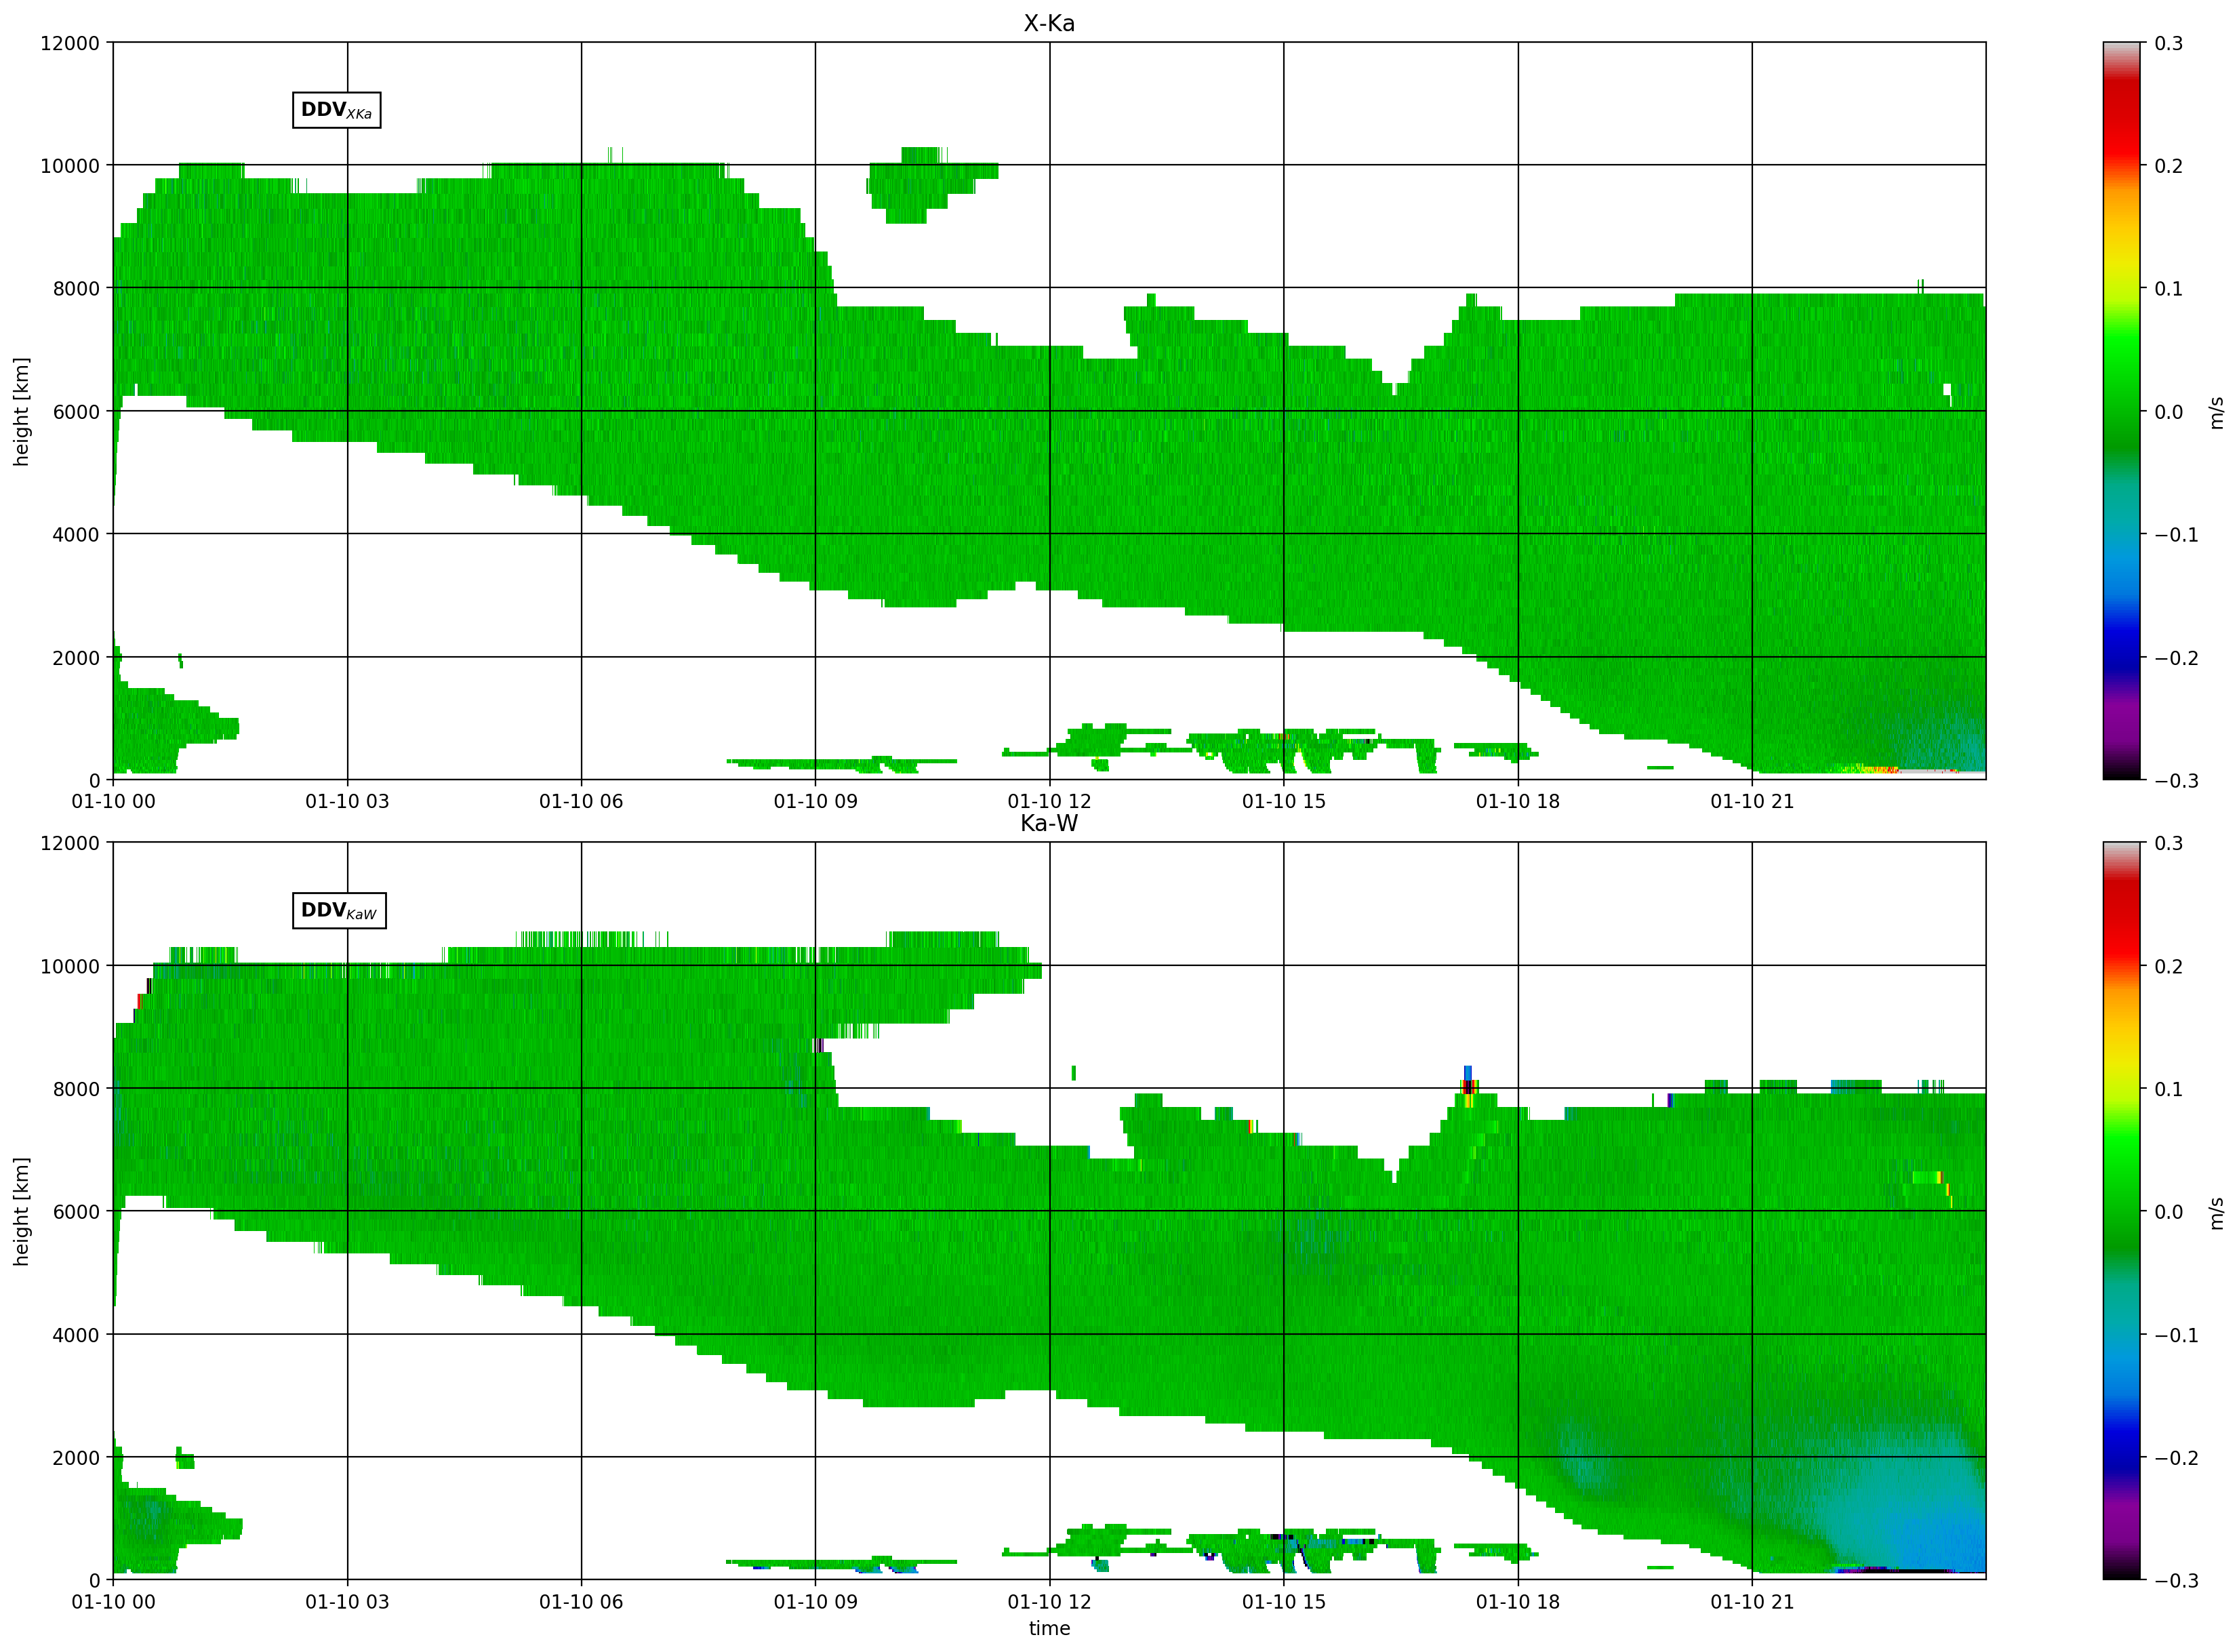This screenshot has width=2239, height=1652.
Task: Select the DDV XKa legend box
Action: (x=337, y=110)
